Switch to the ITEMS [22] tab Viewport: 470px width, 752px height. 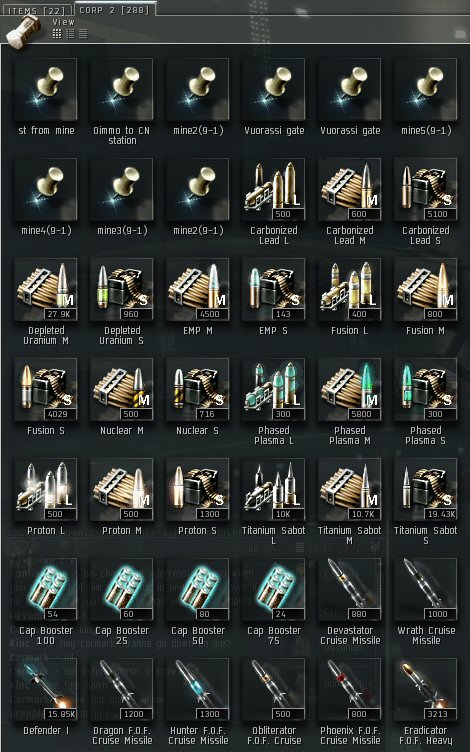pyautogui.click(x=36, y=9)
